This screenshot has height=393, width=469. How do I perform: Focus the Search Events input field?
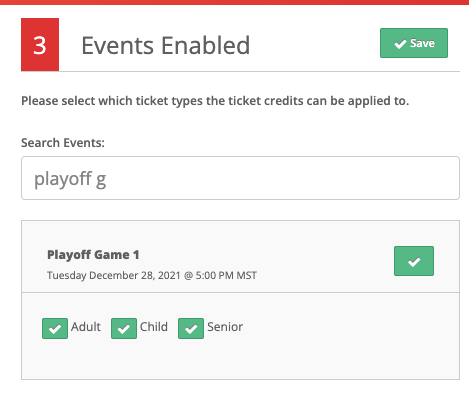(240, 178)
